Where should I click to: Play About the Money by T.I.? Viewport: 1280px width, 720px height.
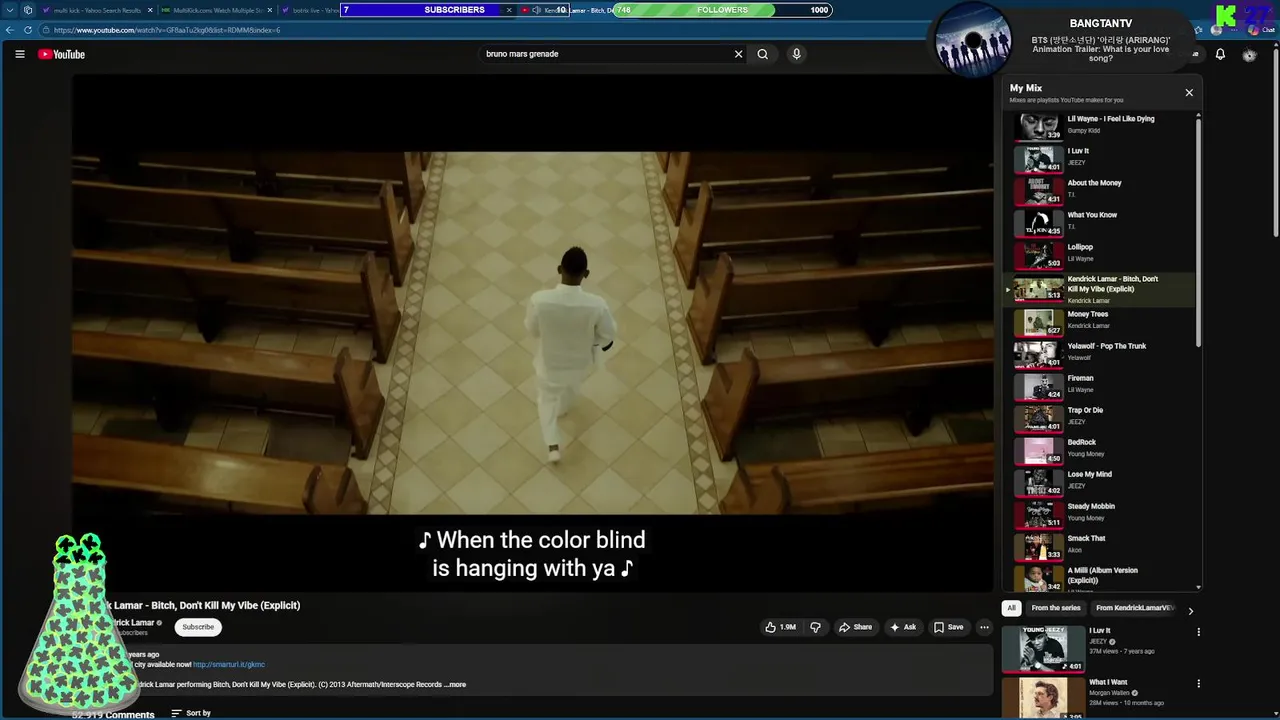(x=1105, y=189)
